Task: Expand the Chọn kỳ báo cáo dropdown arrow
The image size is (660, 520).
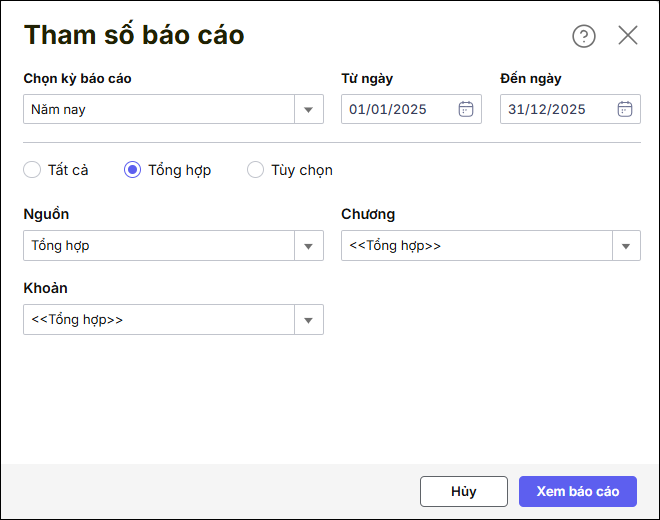Action: tap(308, 109)
